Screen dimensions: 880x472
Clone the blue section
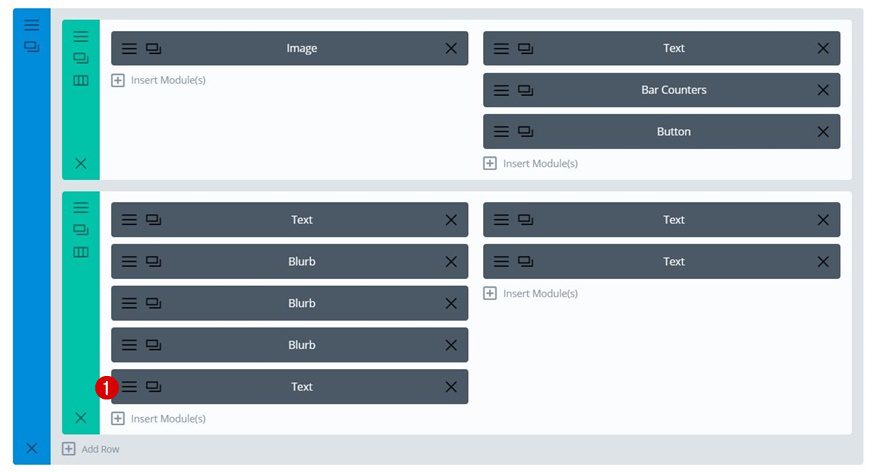pyautogui.click(x=31, y=46)
